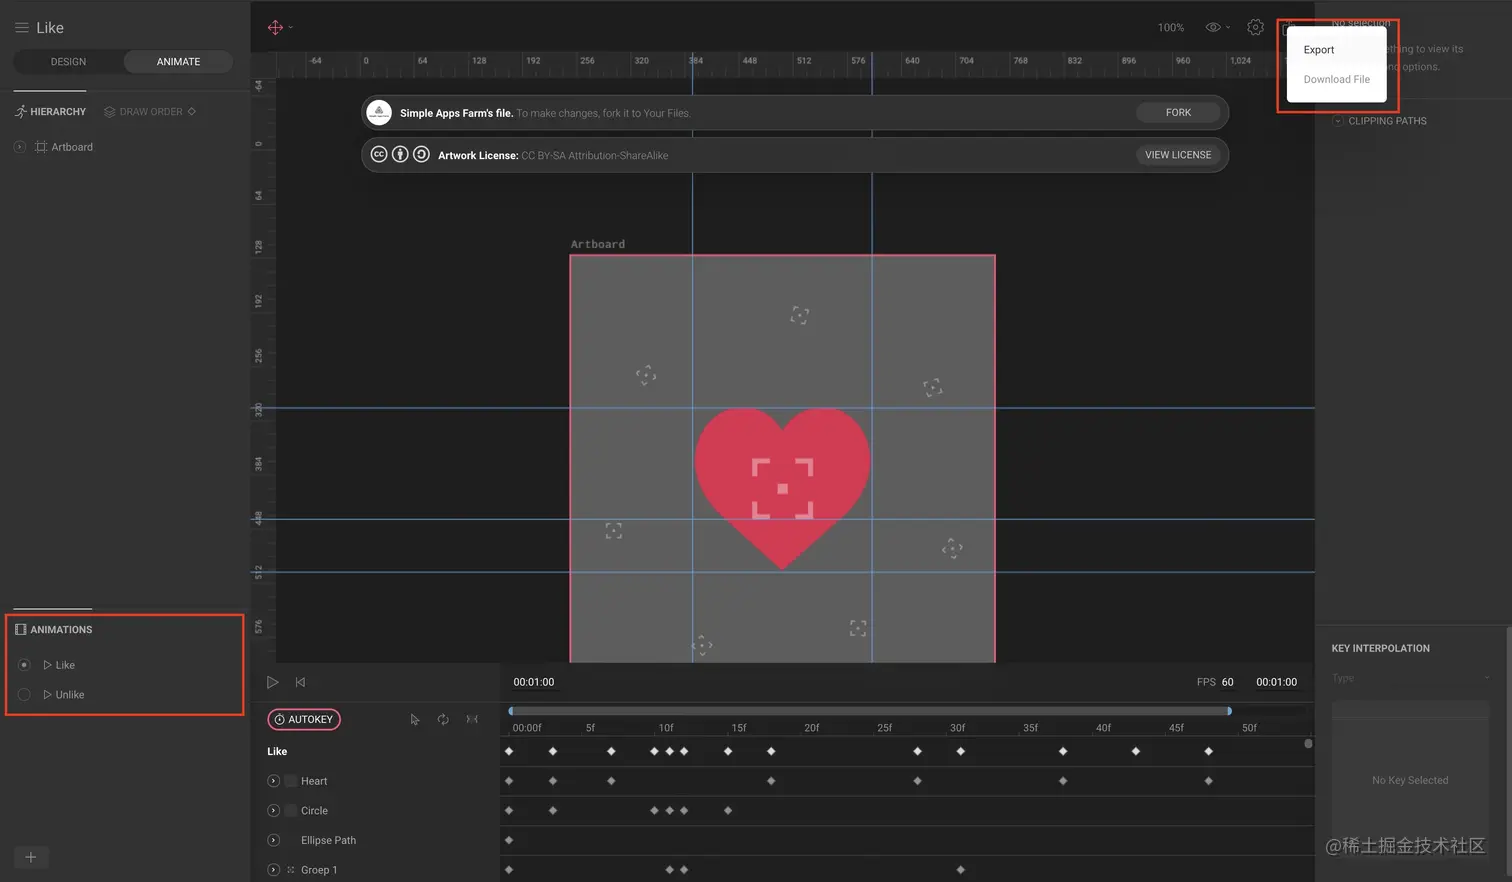The image size is (1512, 882).
Task: Click the timeline work-area range bar
Action: coord(870,711)
